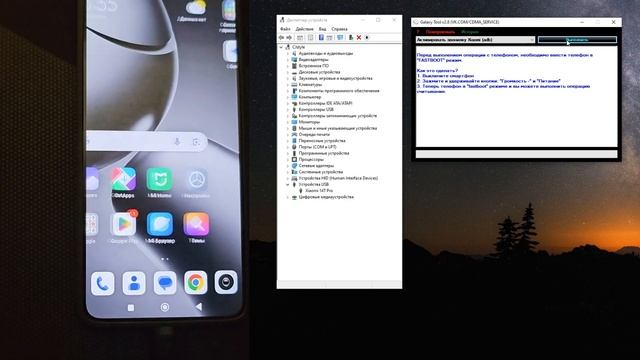Tap the Messages icon on the phone dock
The image size is (640, 360).
tap(165, 283)
